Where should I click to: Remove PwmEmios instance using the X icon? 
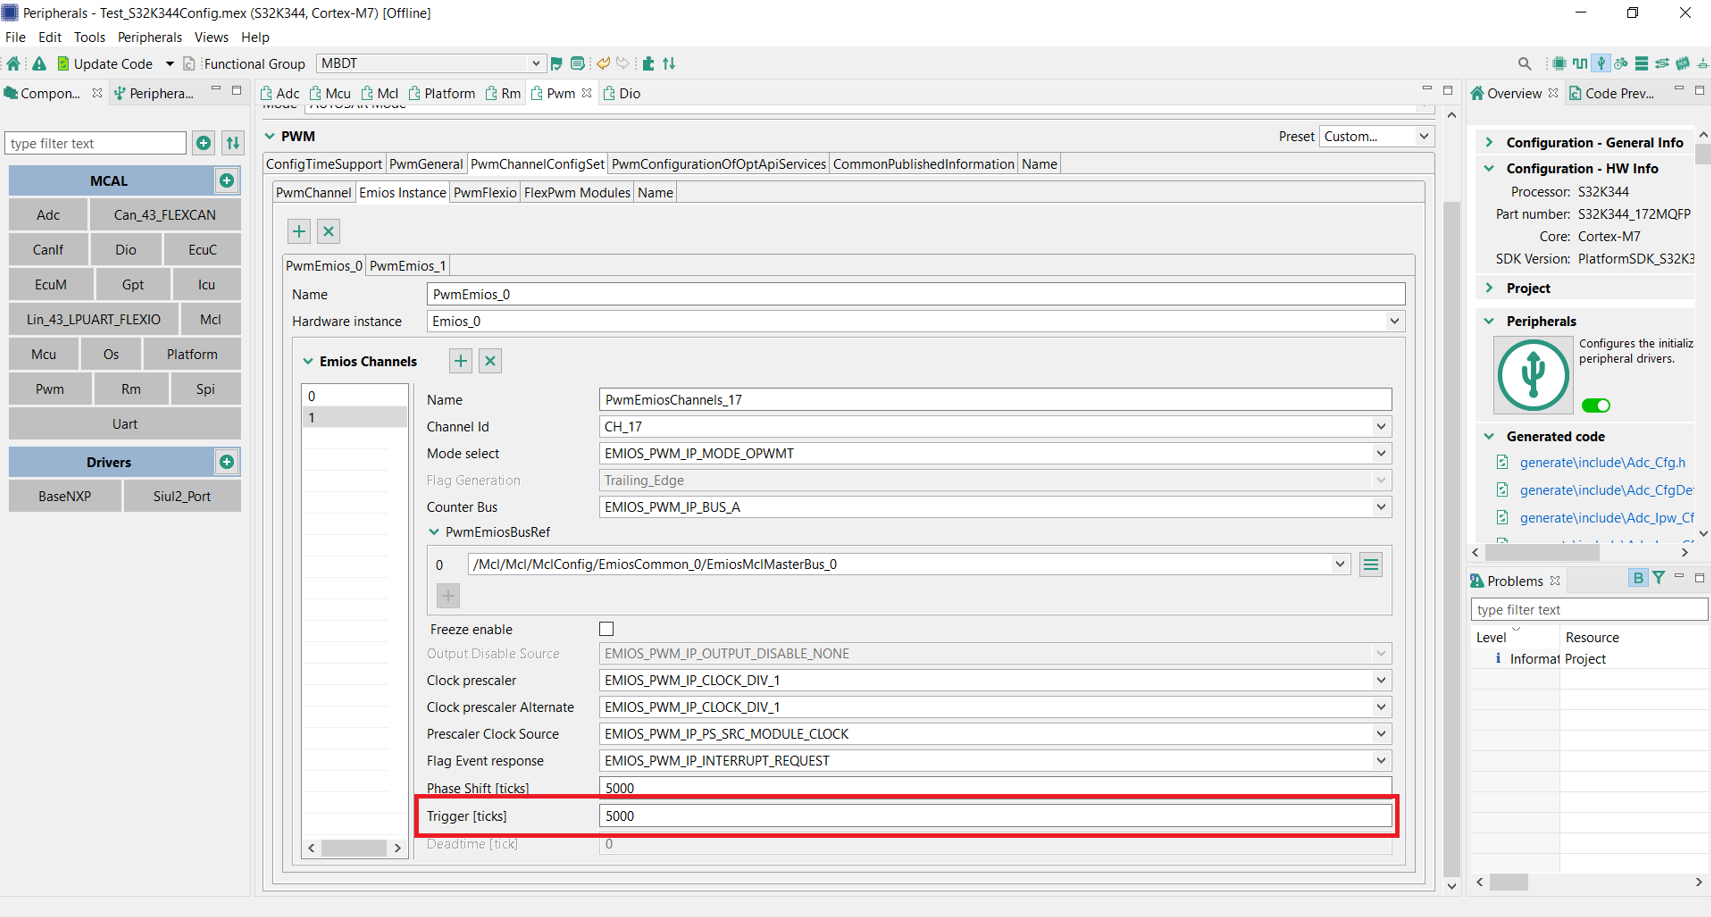click(328, 231)
